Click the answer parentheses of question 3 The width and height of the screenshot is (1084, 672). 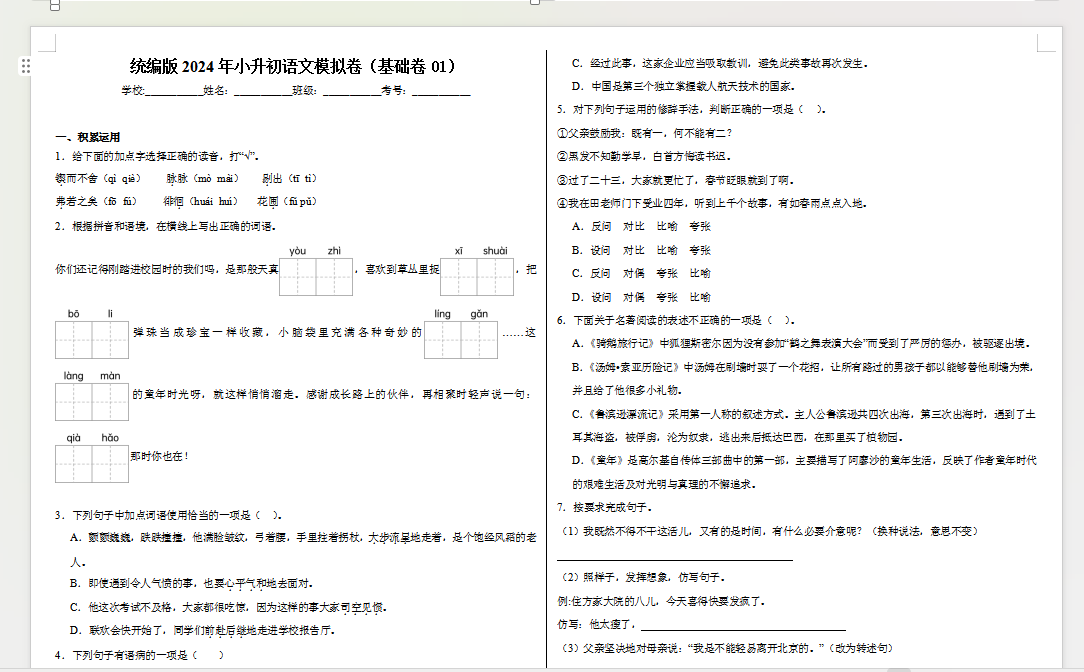tap(268, 515)
